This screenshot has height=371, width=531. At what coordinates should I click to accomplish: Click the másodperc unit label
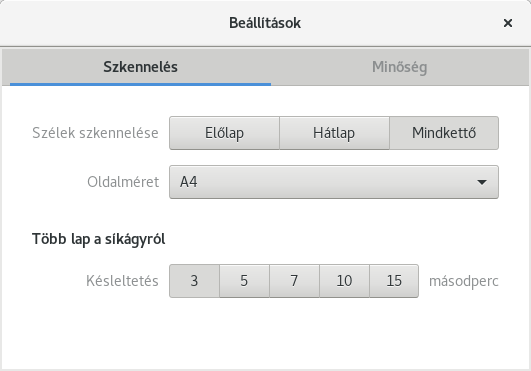pyautogui.click(x=464, y=281)
